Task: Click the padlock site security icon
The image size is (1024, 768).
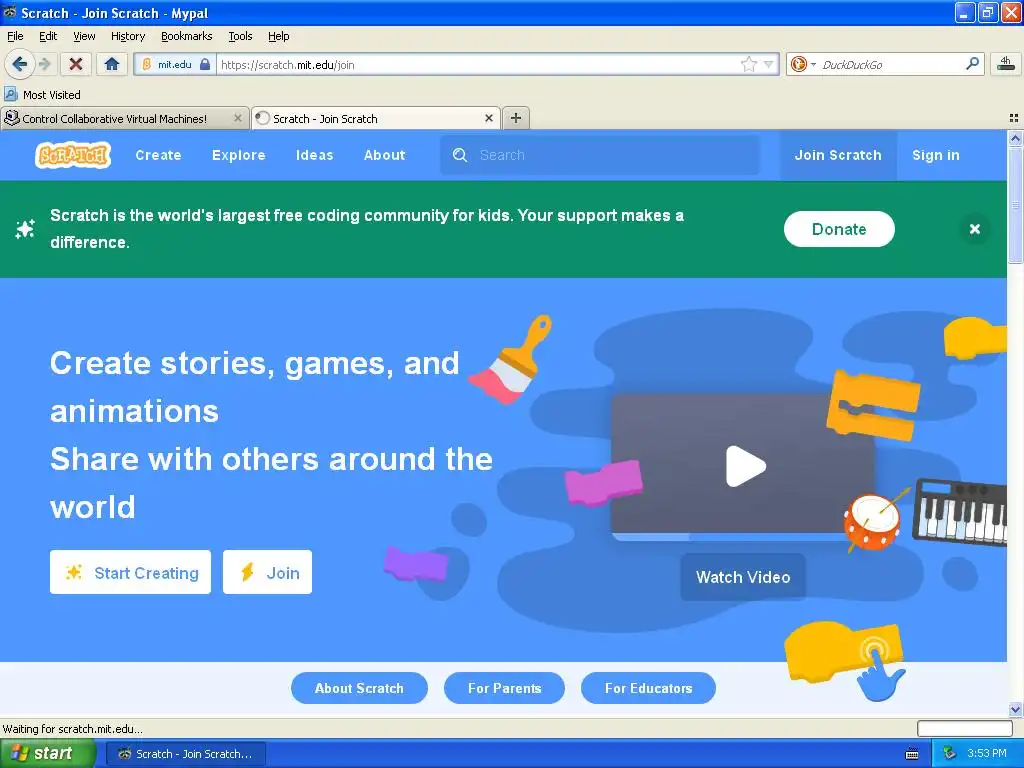Action: tap(204, 64)
